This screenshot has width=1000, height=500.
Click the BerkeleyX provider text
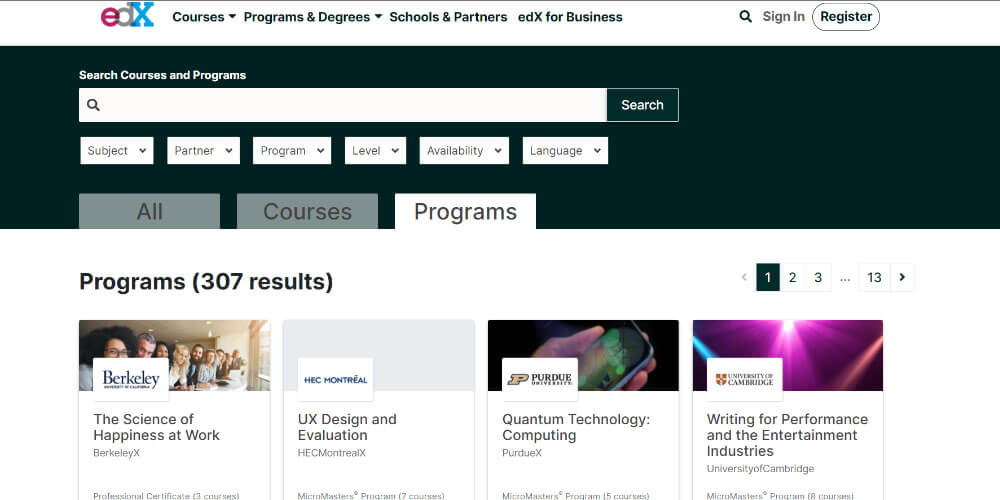tap(116, 453)
